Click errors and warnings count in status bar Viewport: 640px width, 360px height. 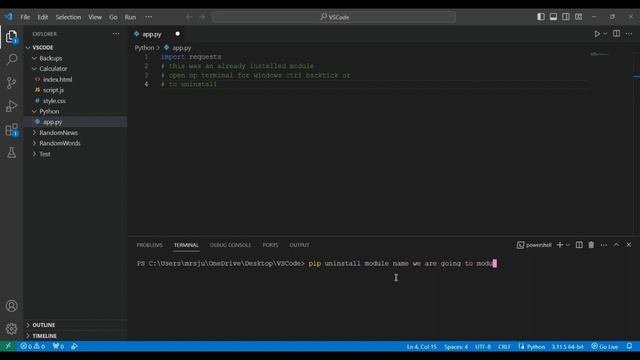tap(33, 347)
